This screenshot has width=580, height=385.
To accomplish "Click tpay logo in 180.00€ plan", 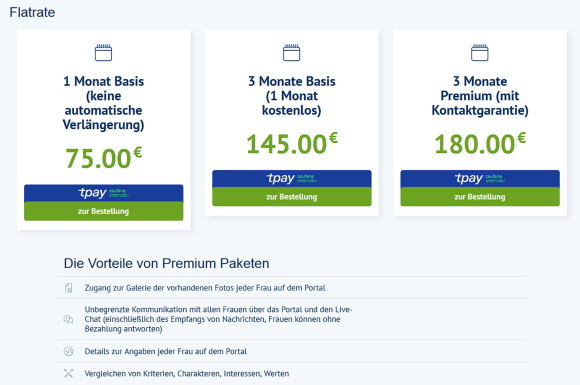I will click(x=480, y=179).
